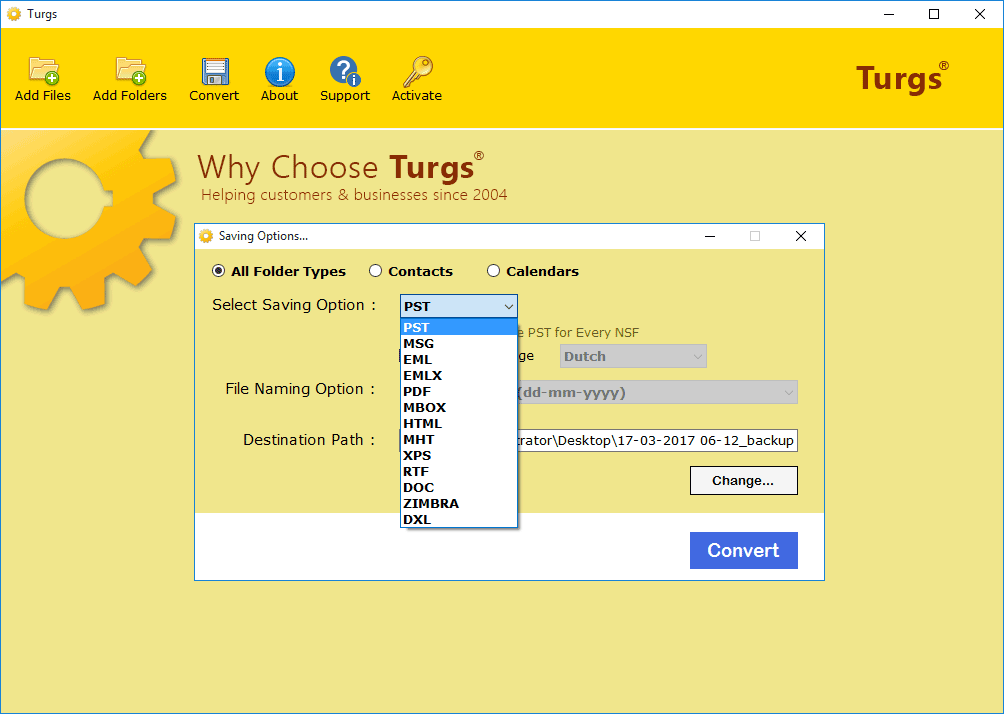
Task: Select the Calendars radio button
Action: [493, 271]
